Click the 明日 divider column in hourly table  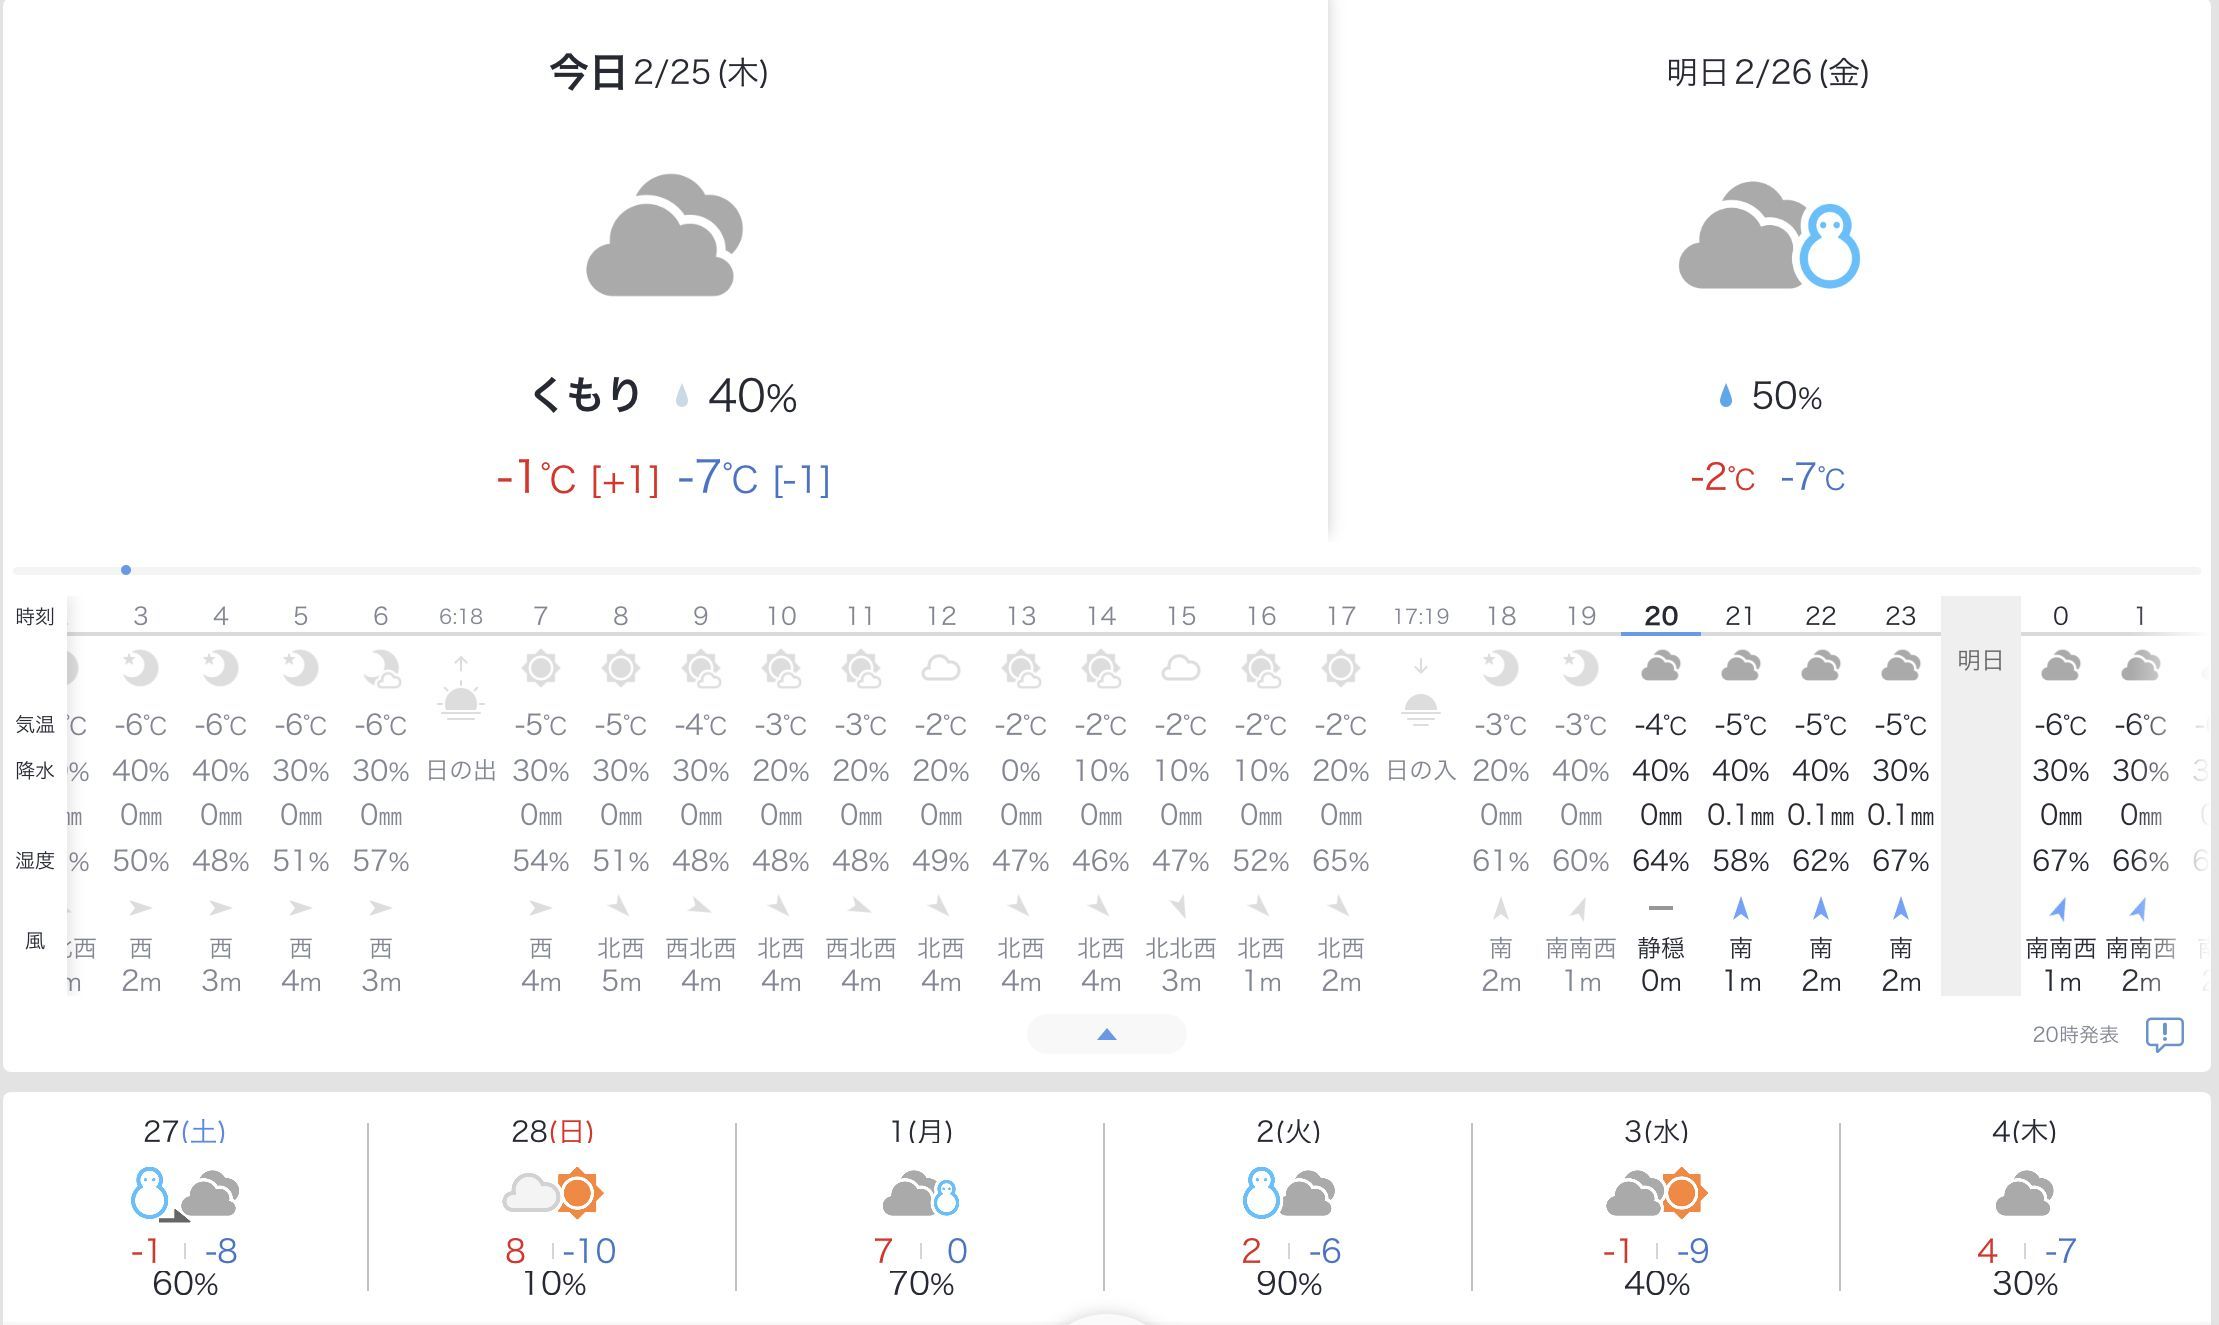(x=1980, y=796)
